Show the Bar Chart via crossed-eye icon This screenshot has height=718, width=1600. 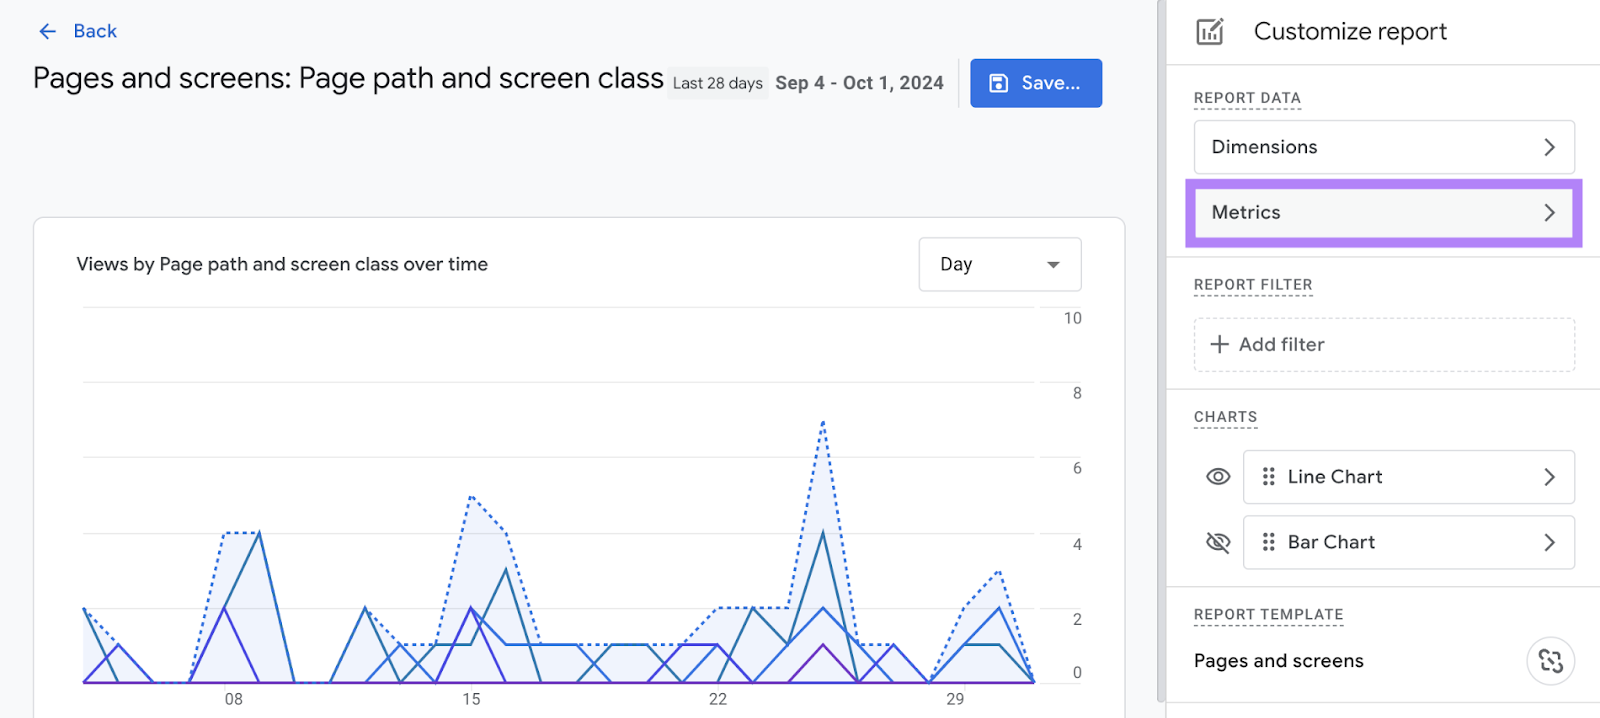[x=1218, y=542]
